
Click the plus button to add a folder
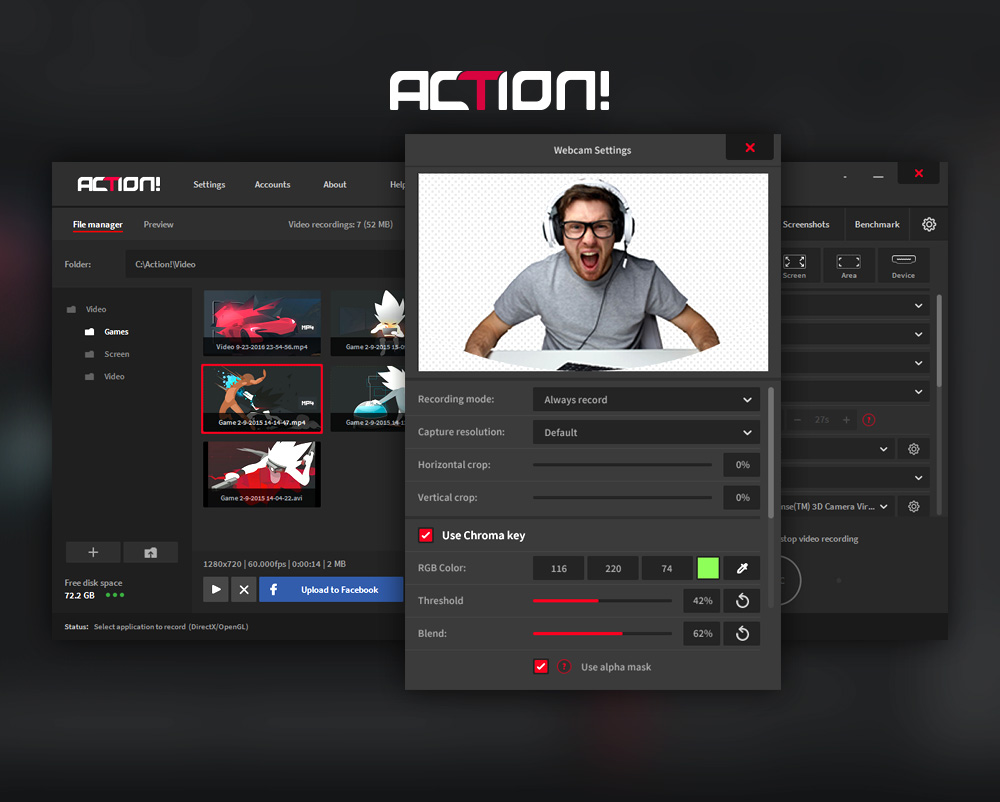(x=92, y=551)
